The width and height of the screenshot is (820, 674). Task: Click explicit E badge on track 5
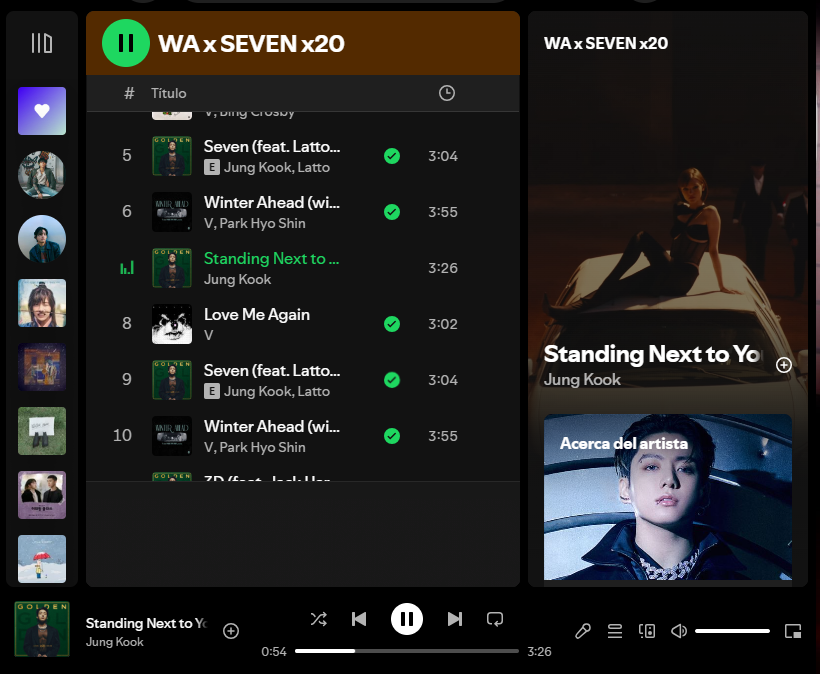[x=212, y=167]
